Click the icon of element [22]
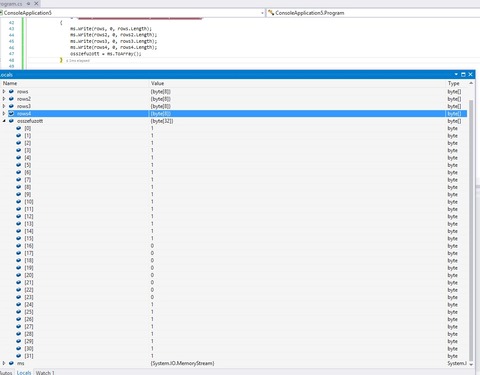The width and height of the screenshot is (480, 375). click(19, 290)
